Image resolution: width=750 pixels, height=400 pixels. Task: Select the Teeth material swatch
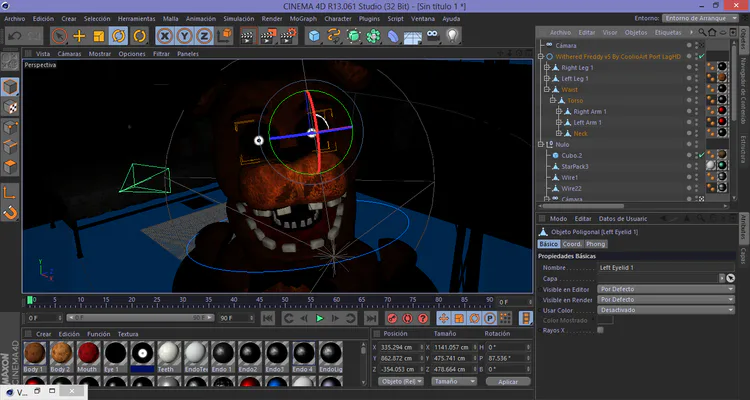pos(168,356)
